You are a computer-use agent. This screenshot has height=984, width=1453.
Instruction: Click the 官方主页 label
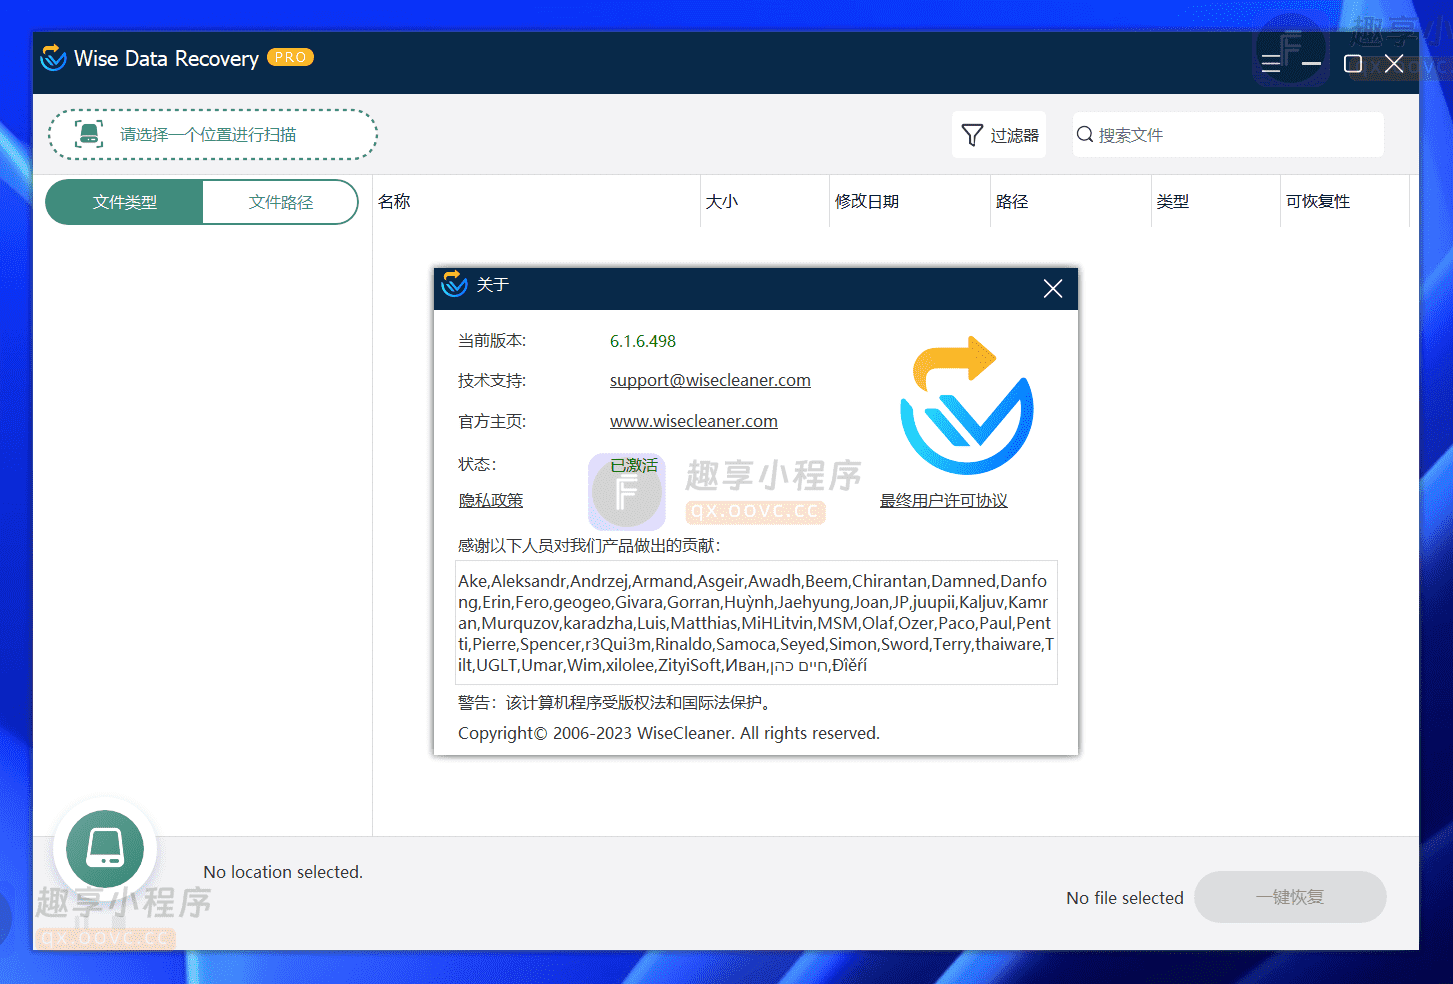[492, 421]
